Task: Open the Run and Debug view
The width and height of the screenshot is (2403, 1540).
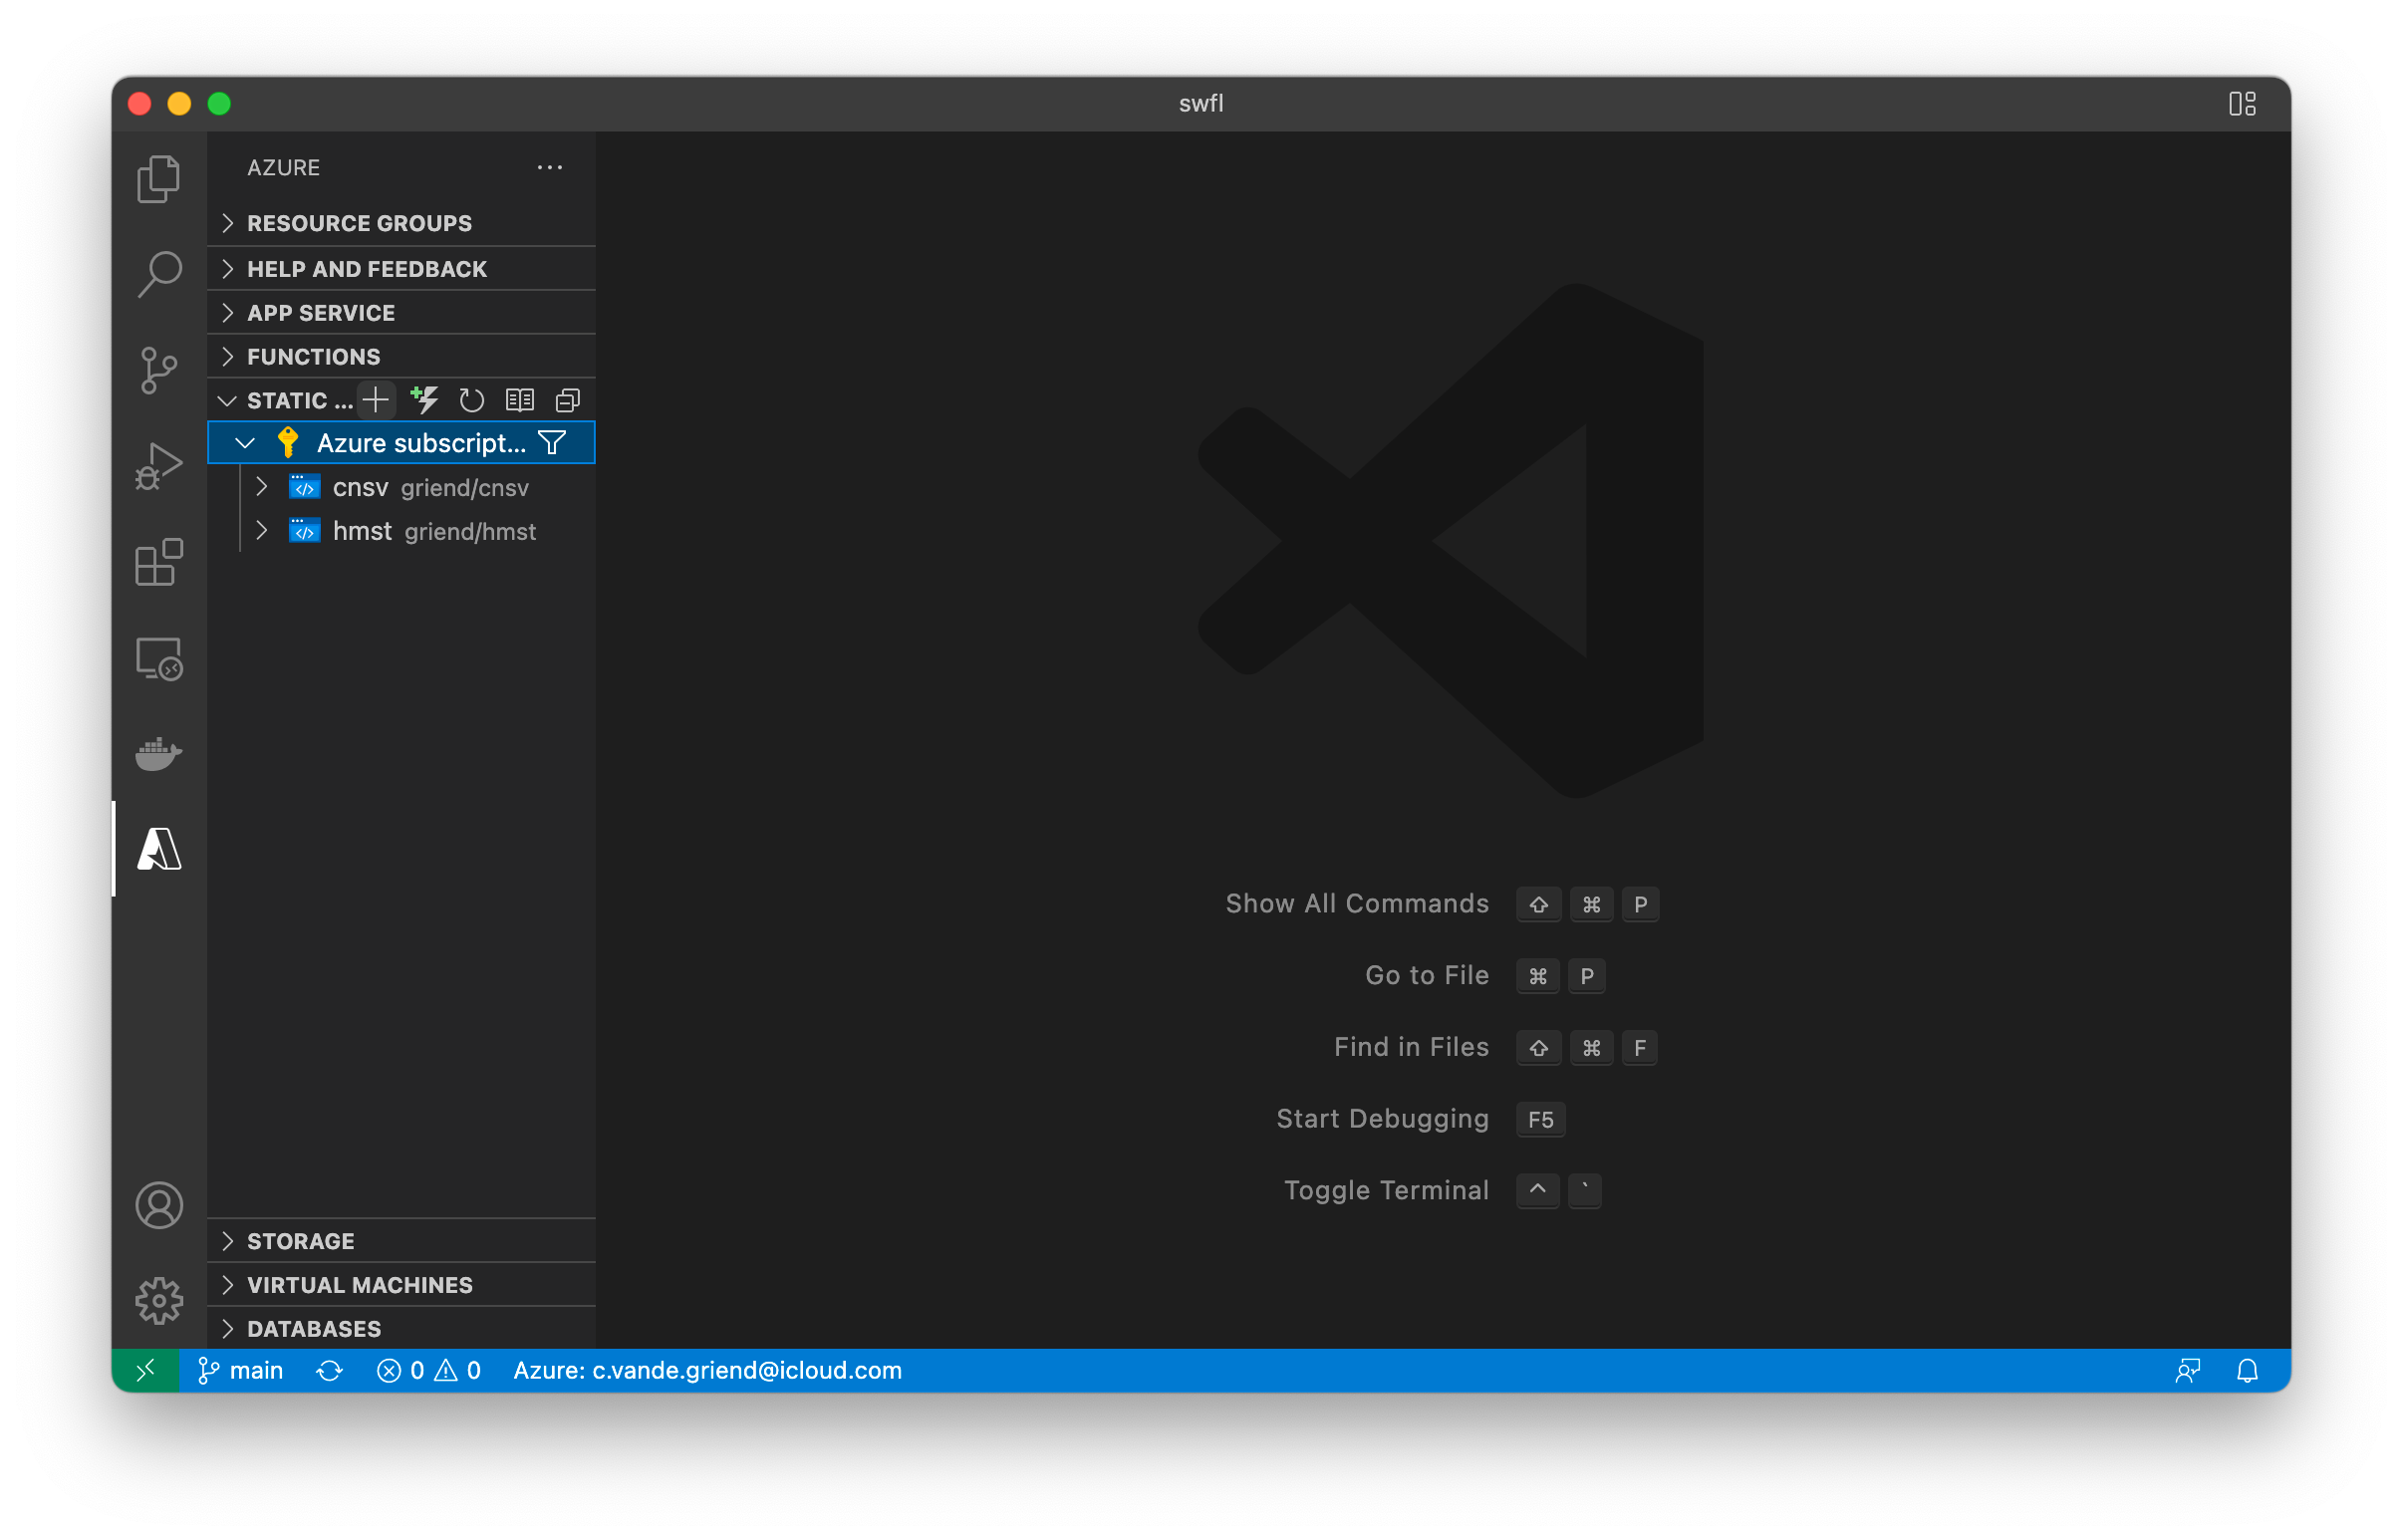Action: (x=158, y=466)
